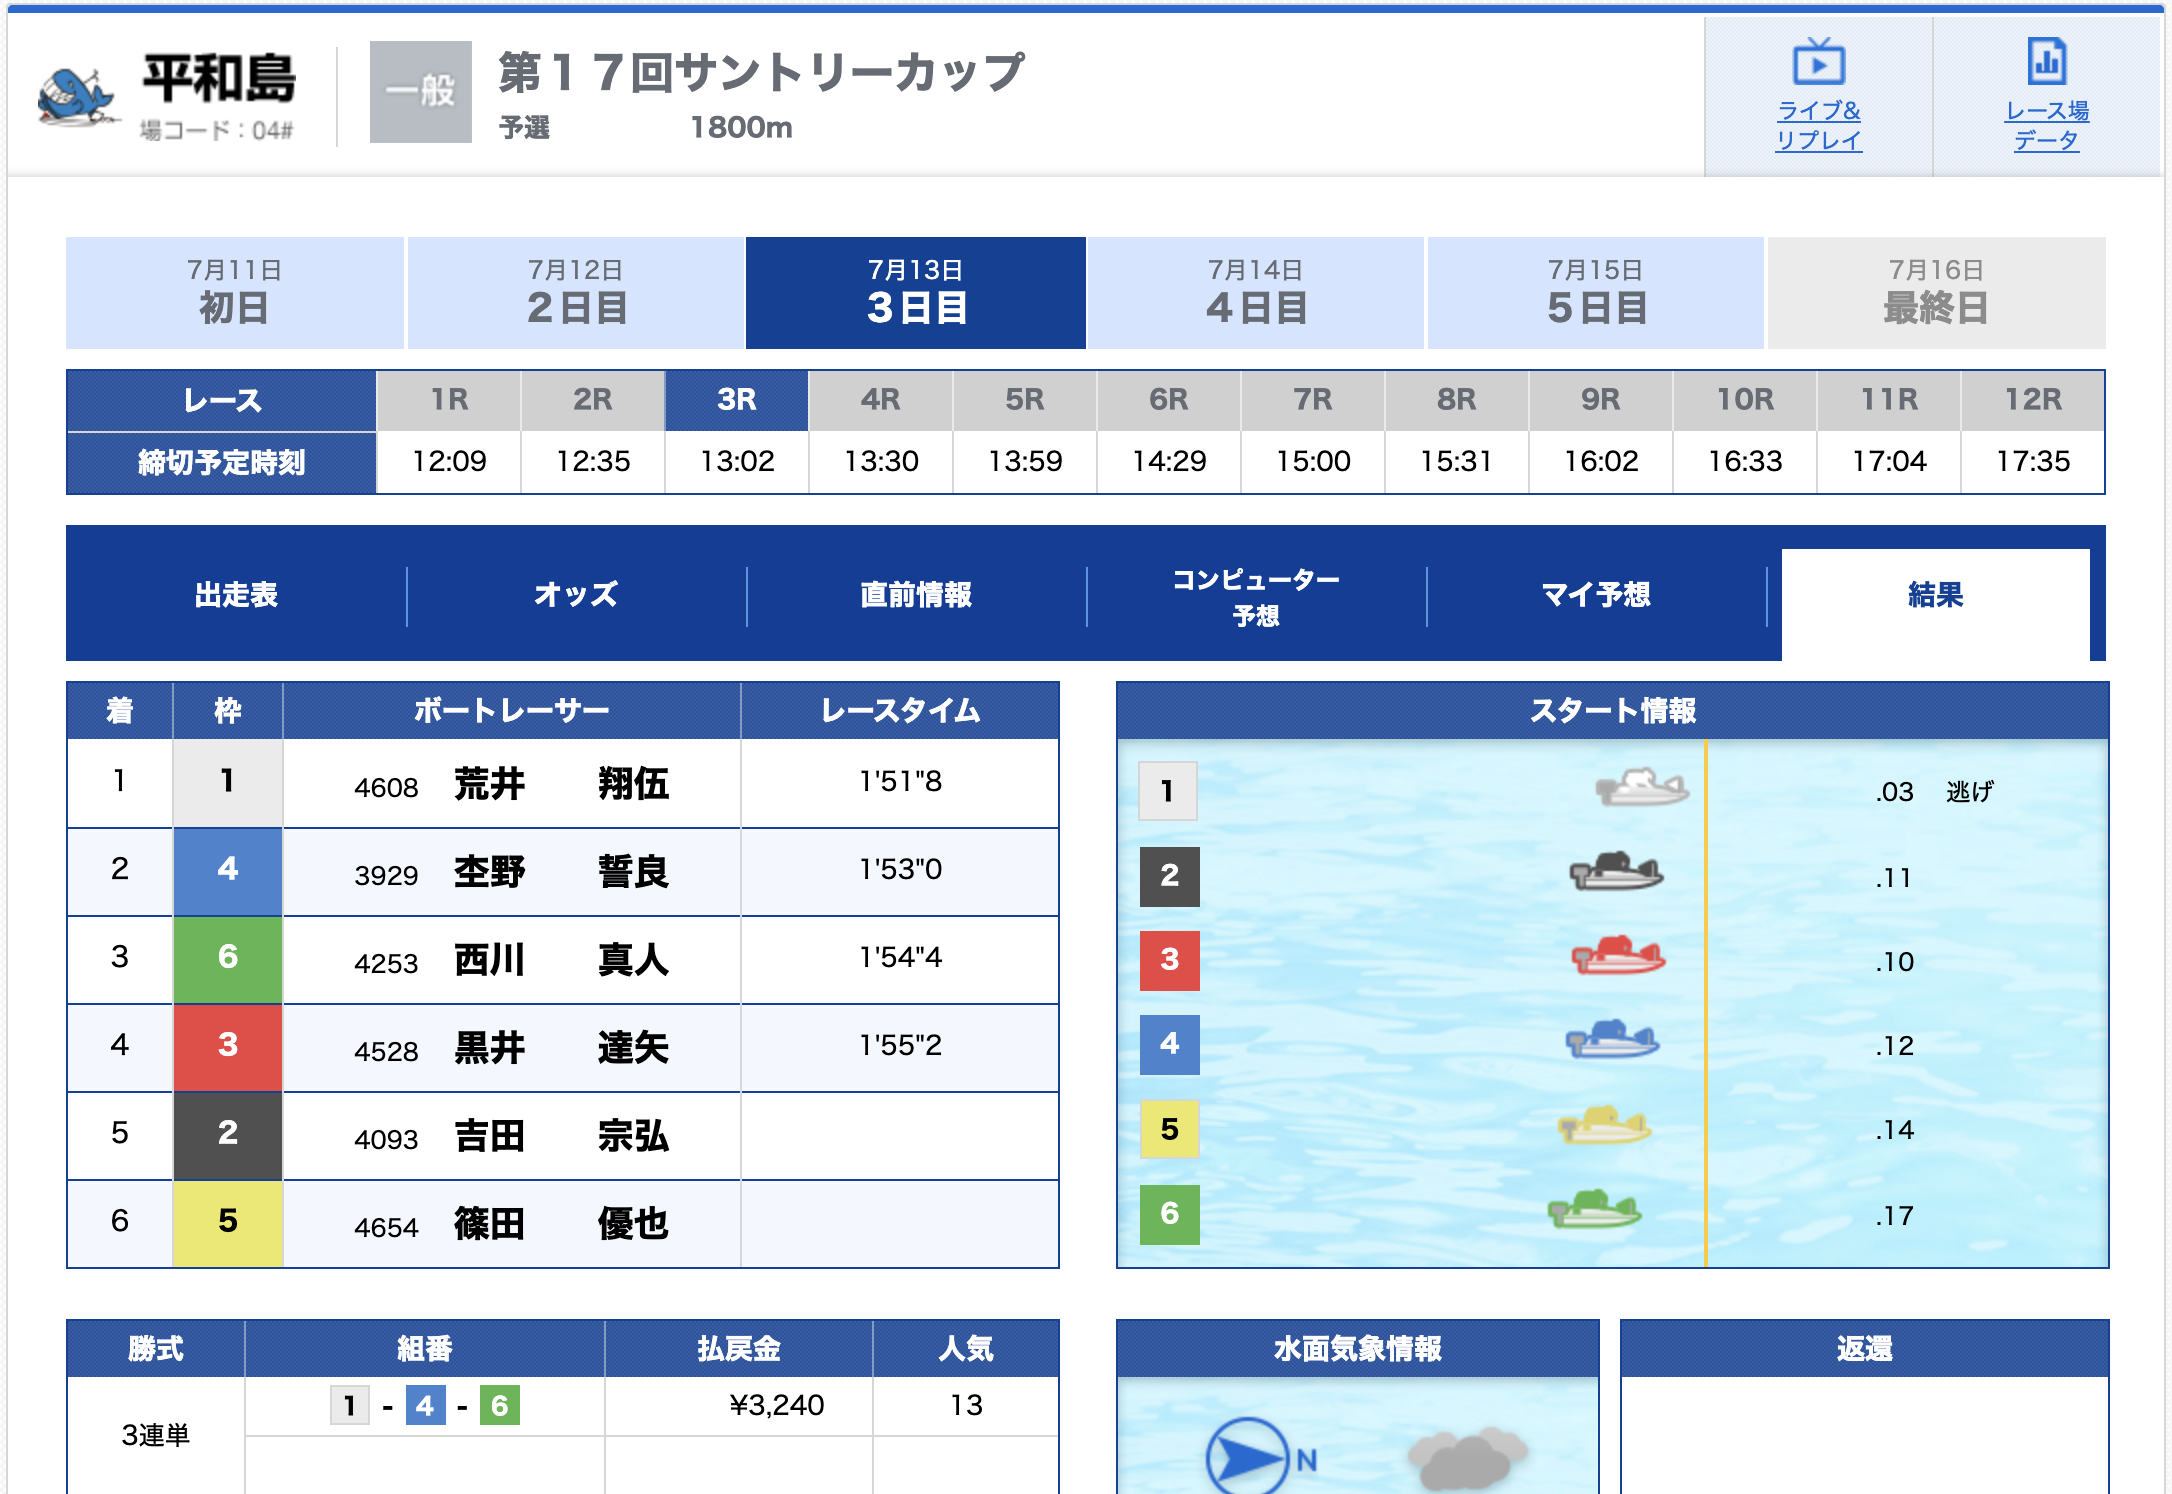Click the wind direction arrow icon
The height and width of the screenshot is (1494, 2172).
click(x=1246, y=1456)
